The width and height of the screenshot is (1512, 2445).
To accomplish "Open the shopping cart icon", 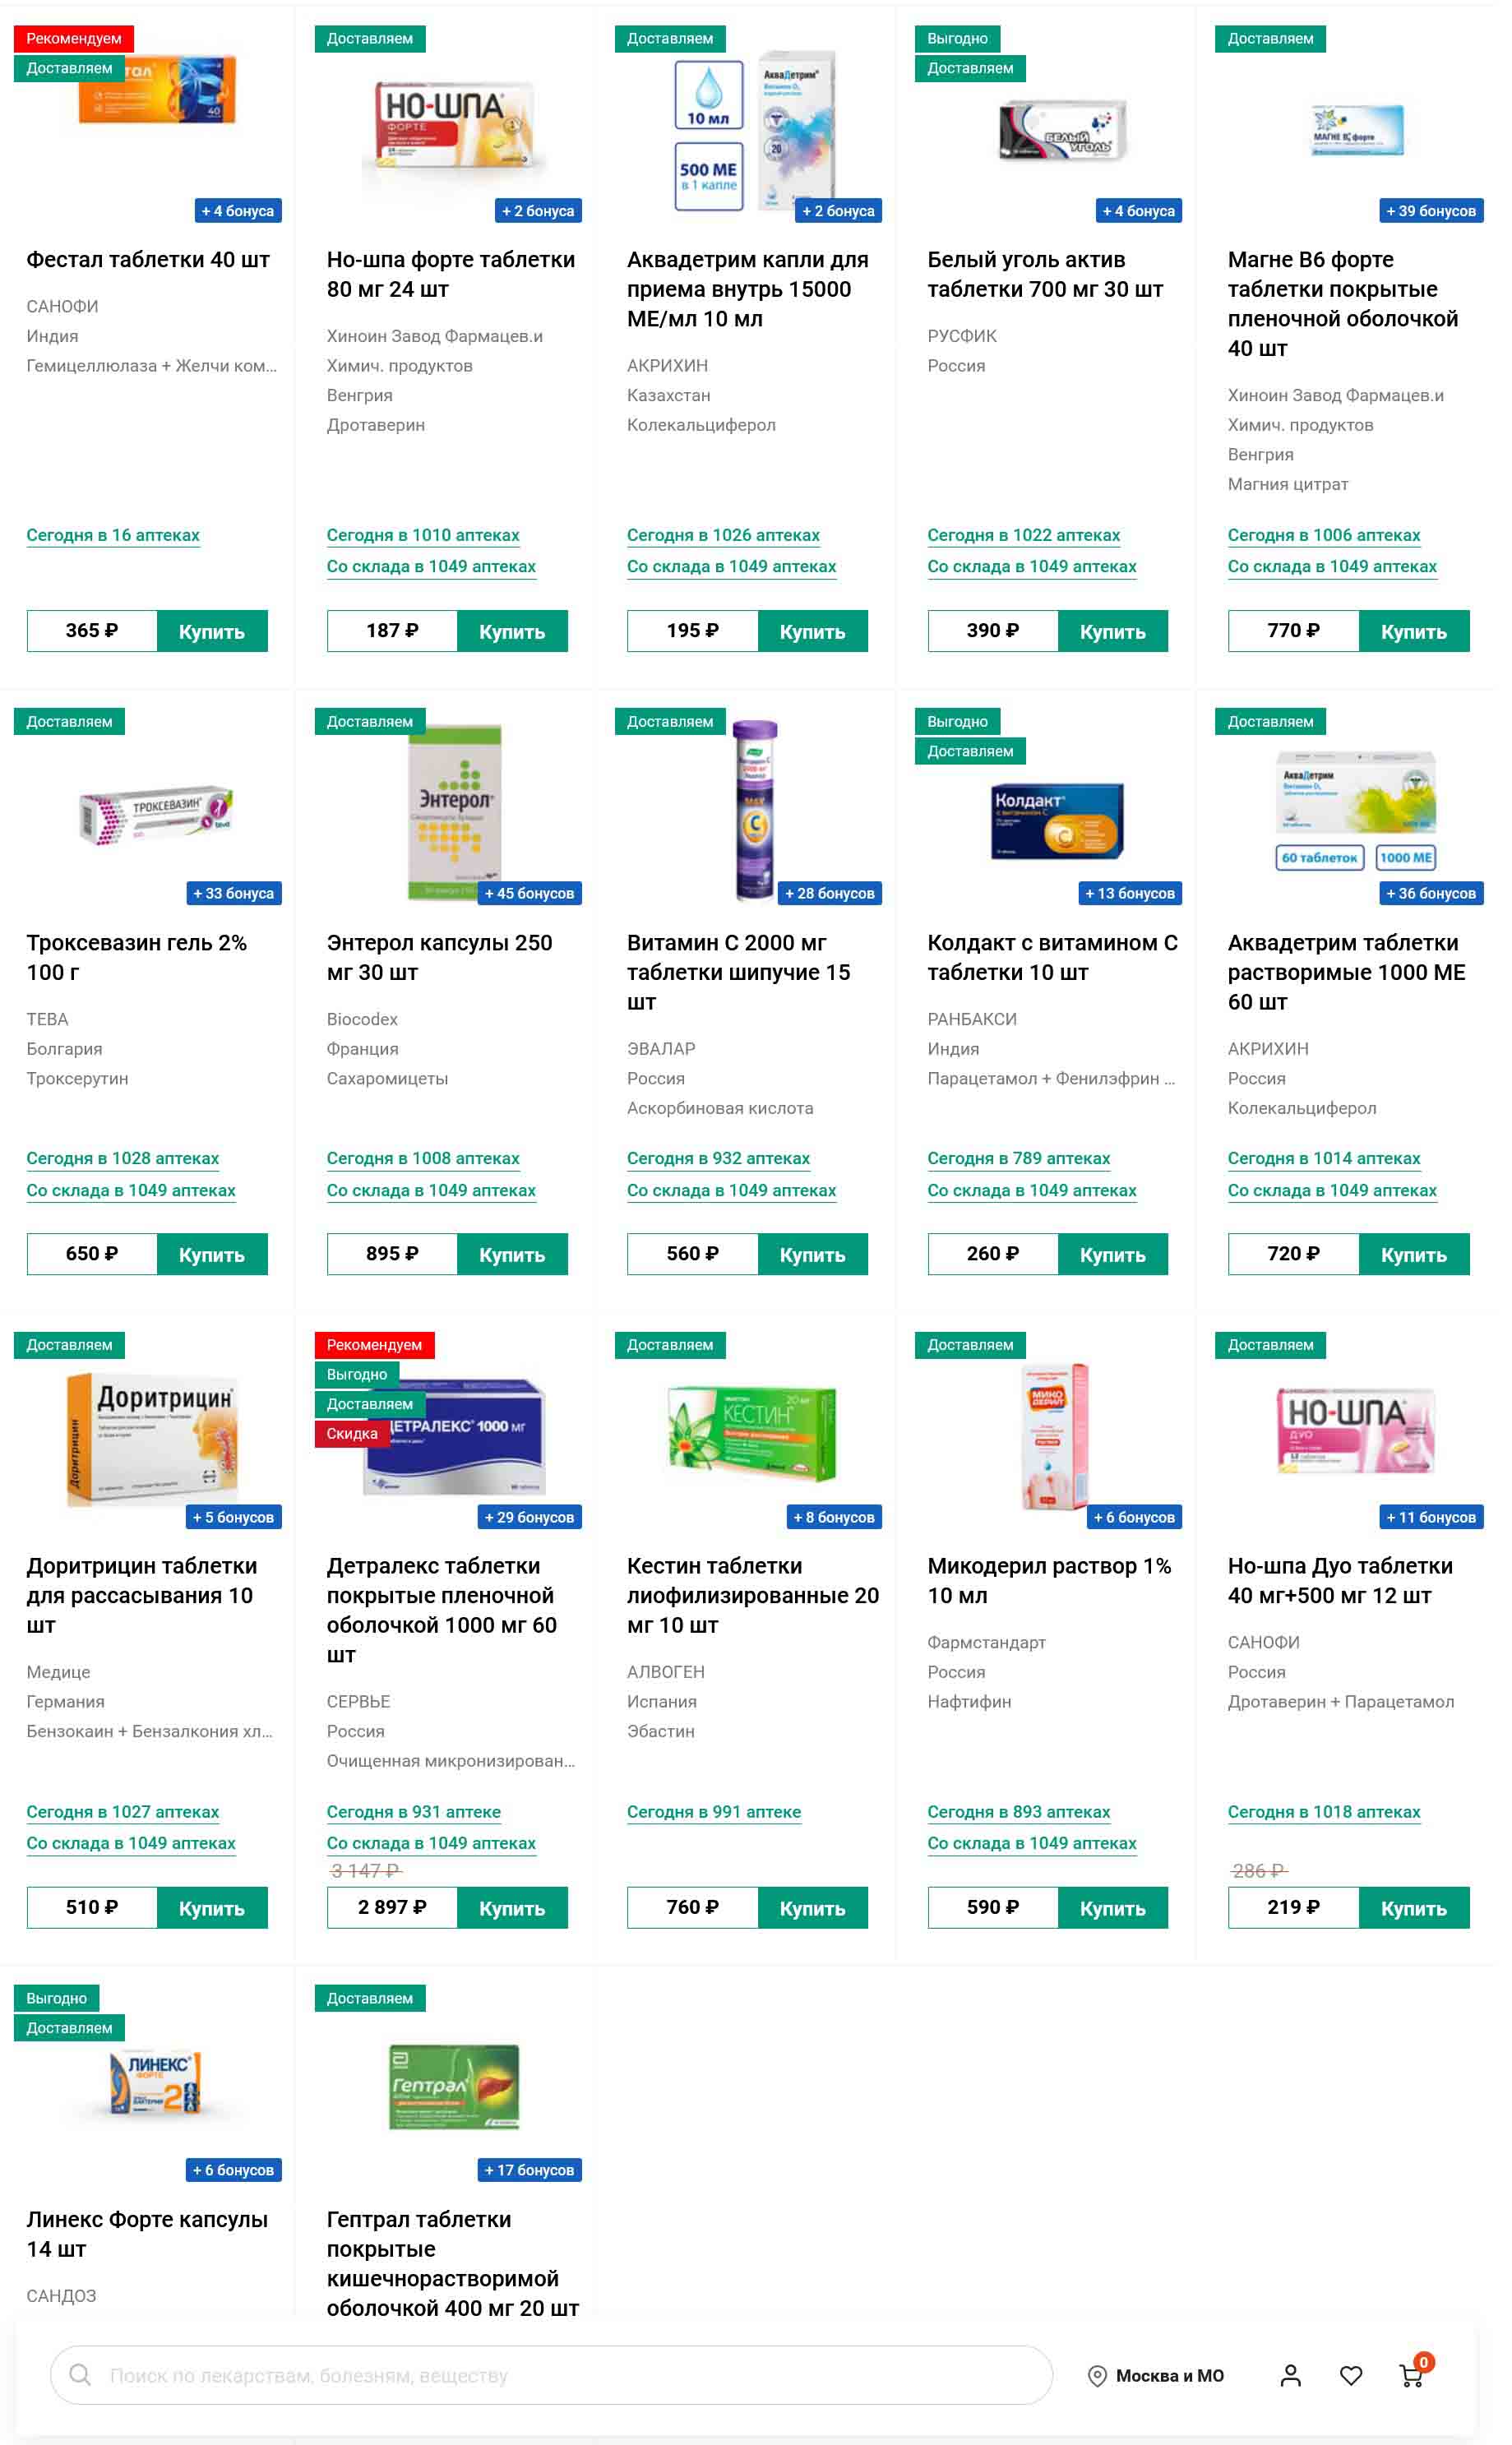I will tap(1412, 2375).
